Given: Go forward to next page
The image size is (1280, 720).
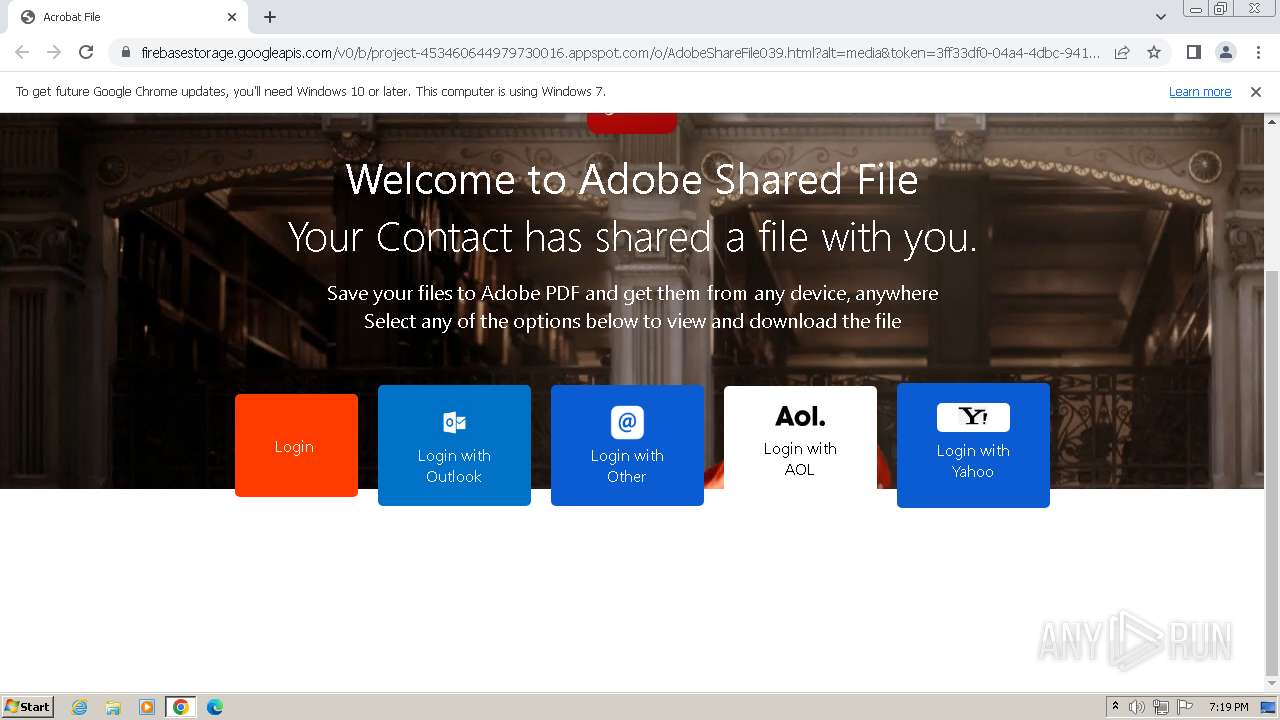Looking at the screenshot, I should tap(54, 52).
